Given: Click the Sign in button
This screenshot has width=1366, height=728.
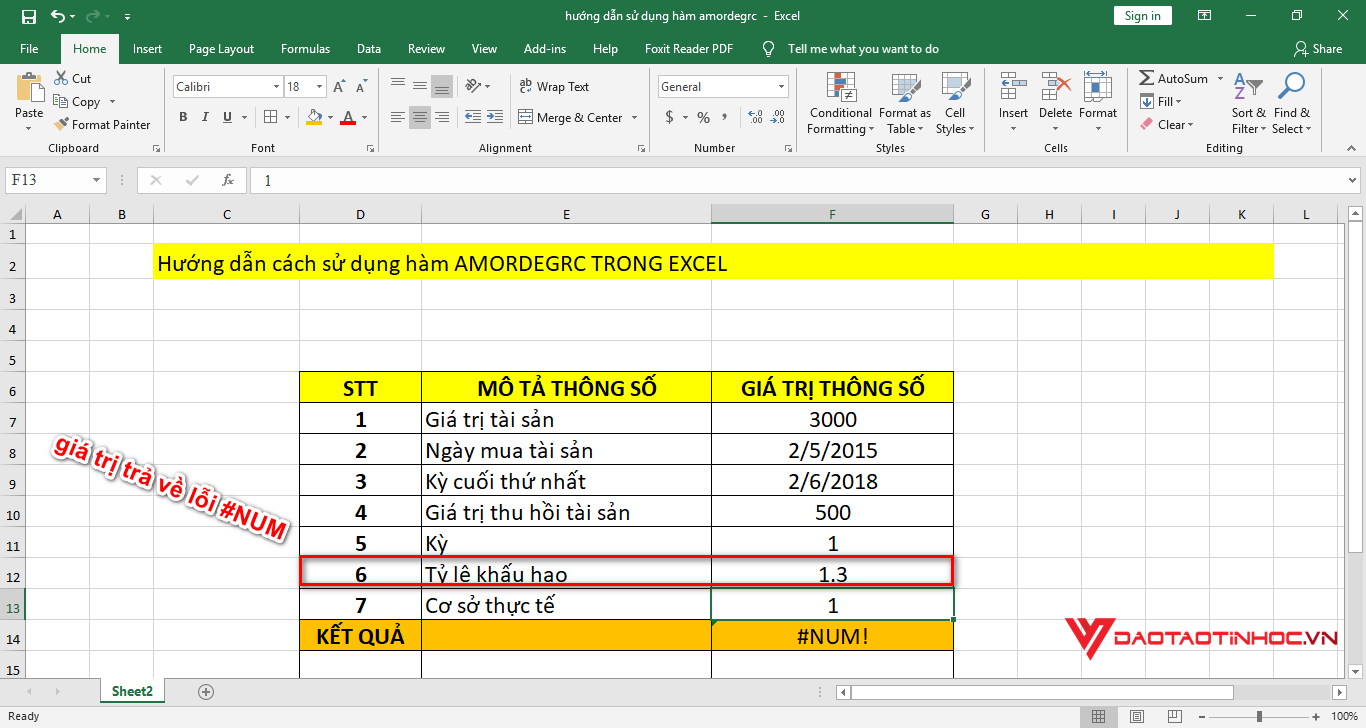Looking at the screenshot, I should [x=1142, y=16].
